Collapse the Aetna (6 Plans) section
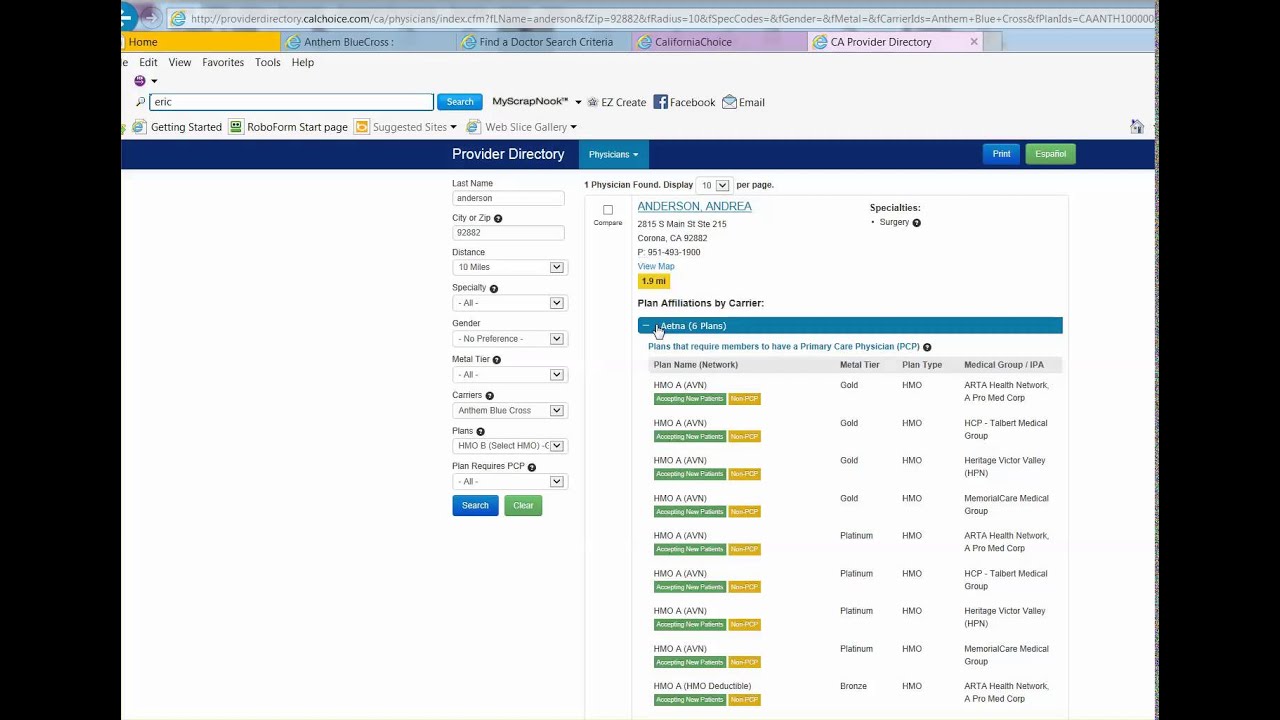 [x=850, y=326]
